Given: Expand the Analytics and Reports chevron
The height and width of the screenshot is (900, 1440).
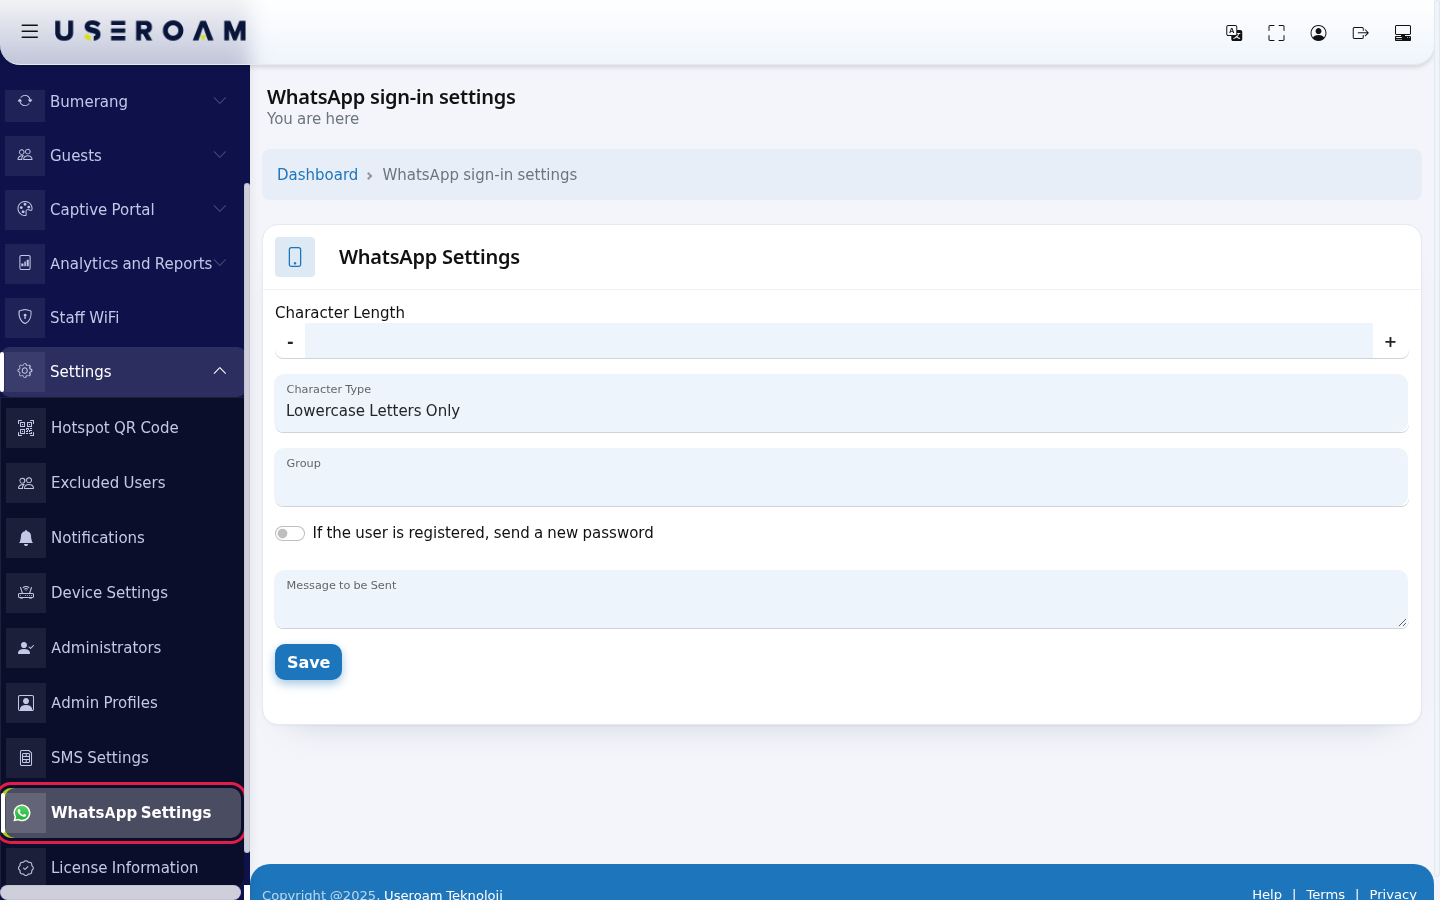Looking at the screenshot, I should (x=220, y=263).
